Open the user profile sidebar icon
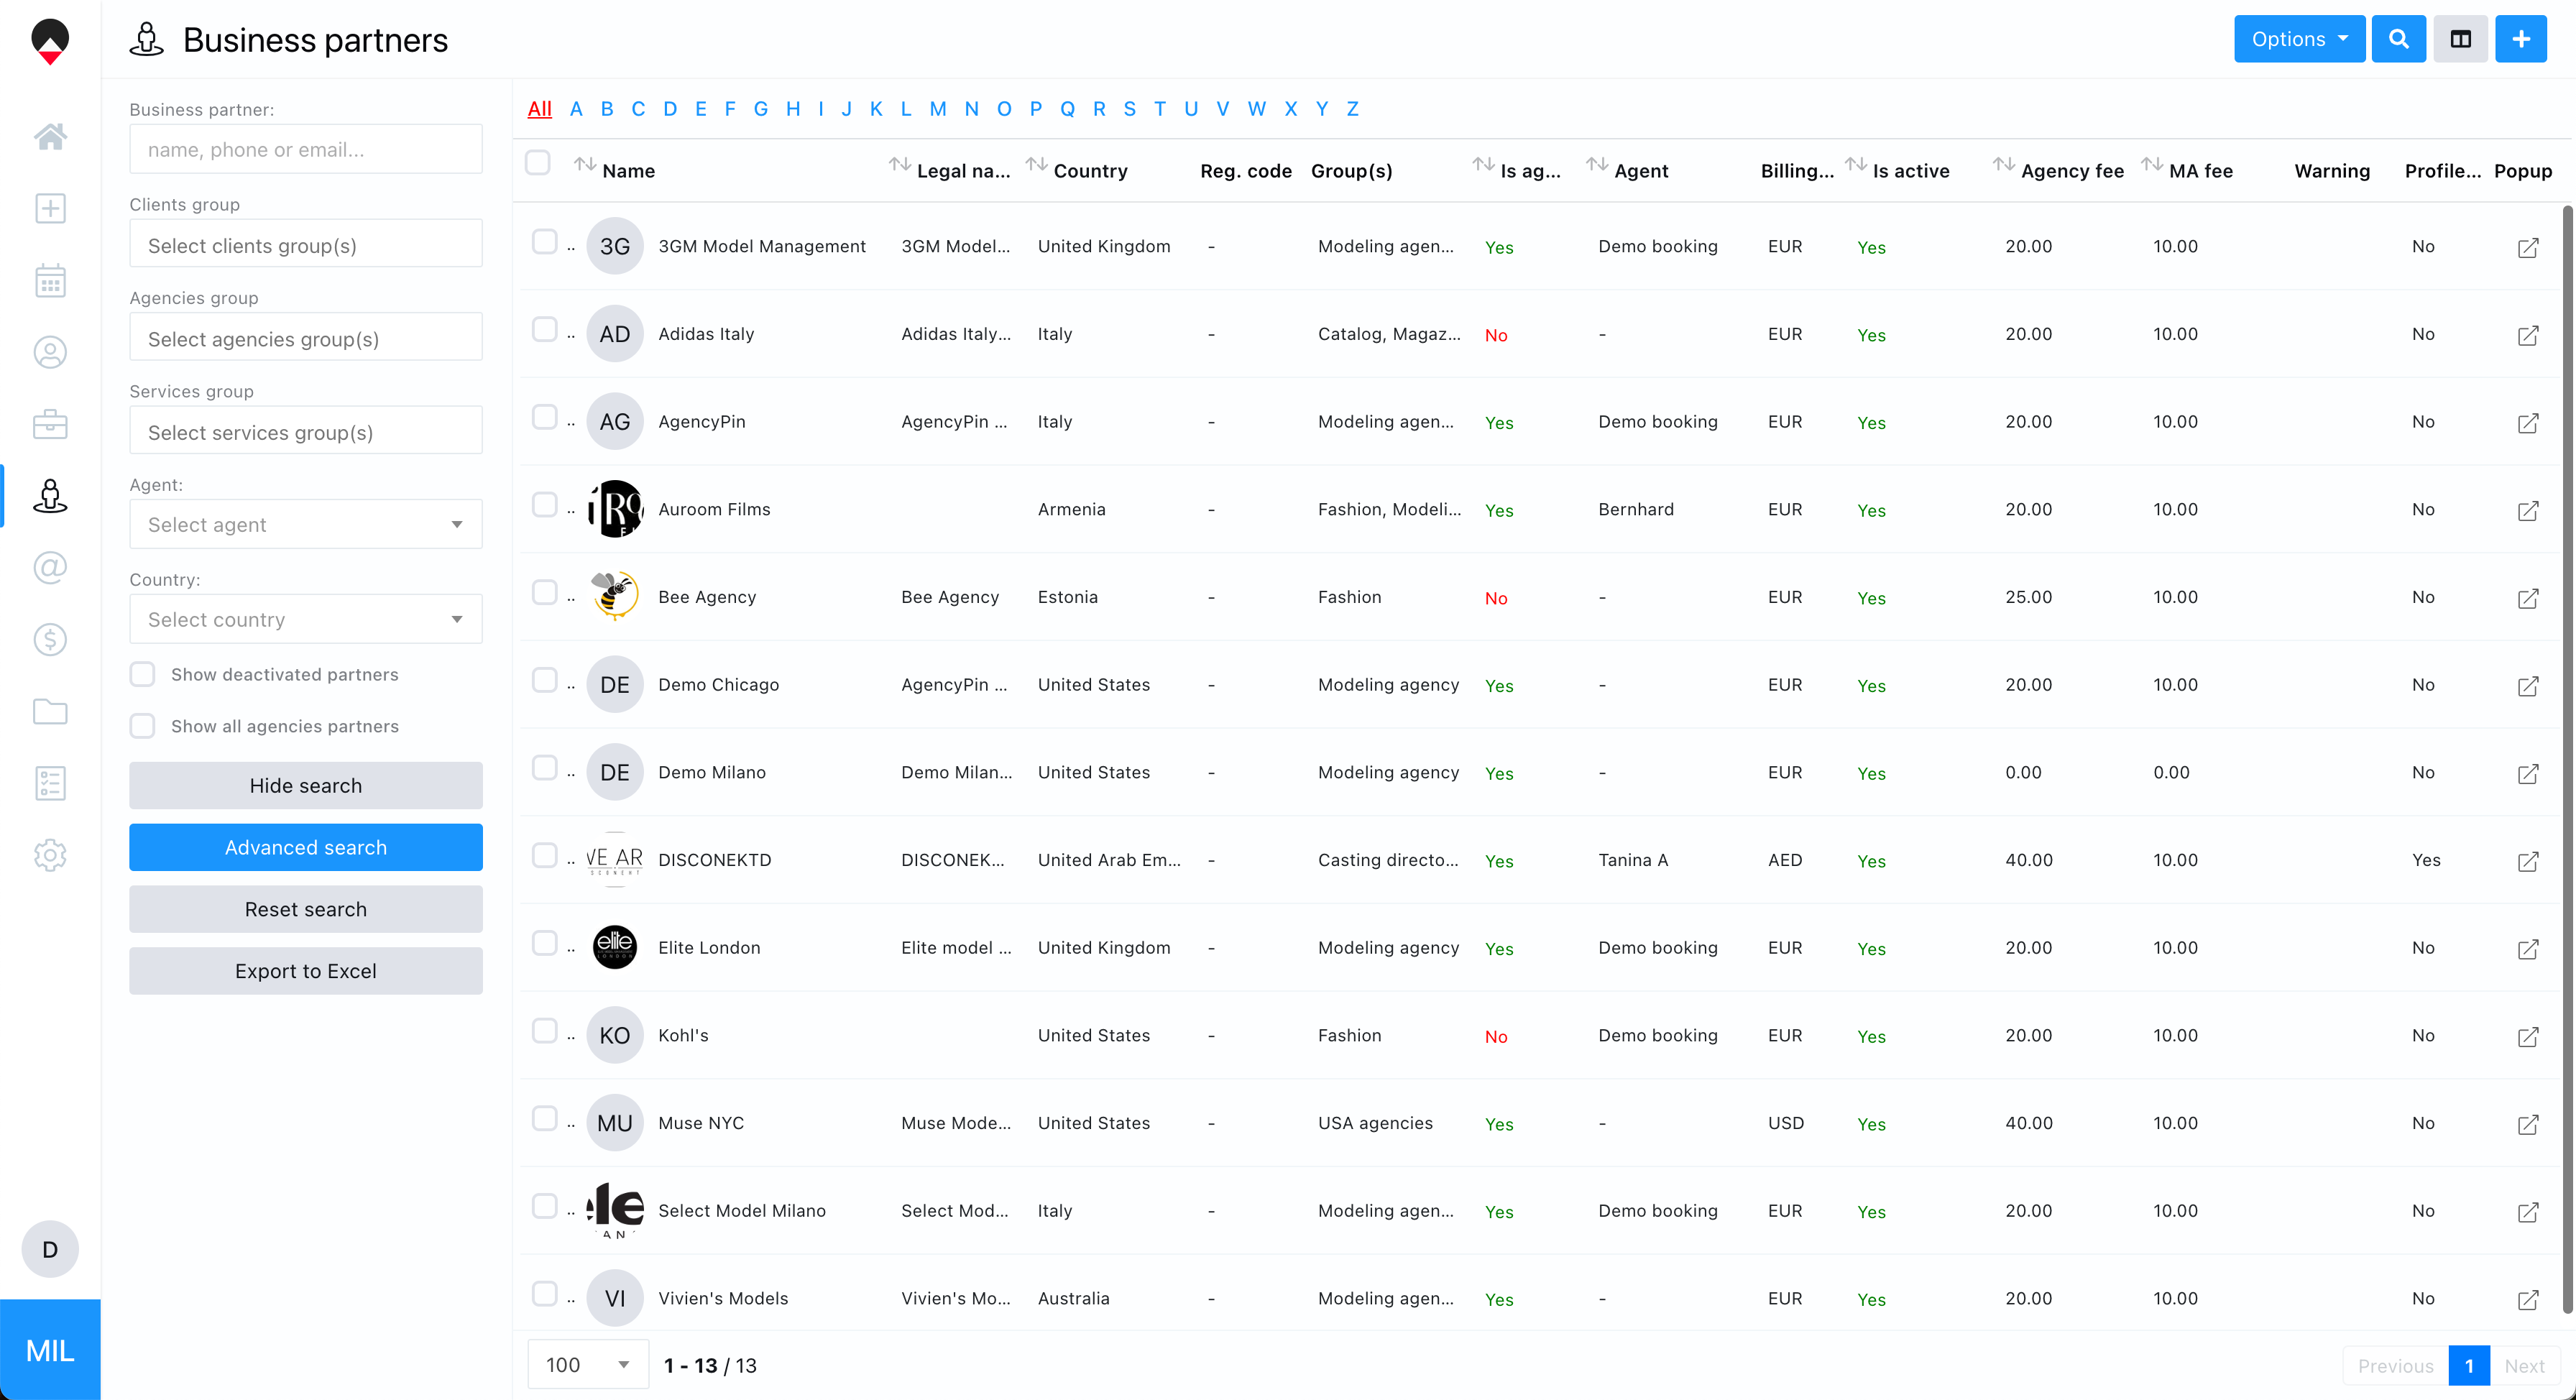The height and width of the screenshot is (1400, 2576). (50, 352)
